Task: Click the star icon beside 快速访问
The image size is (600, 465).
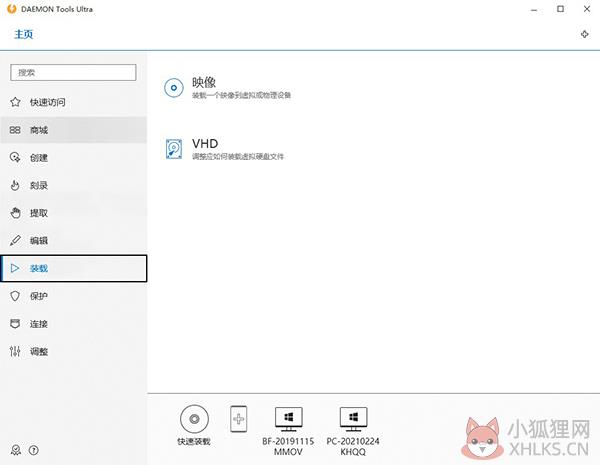Action: (x=15, y=102)
